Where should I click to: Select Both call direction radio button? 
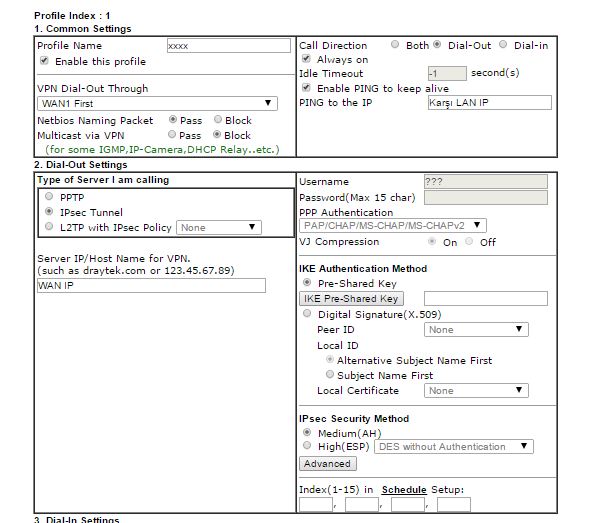[x=395, y=44]
